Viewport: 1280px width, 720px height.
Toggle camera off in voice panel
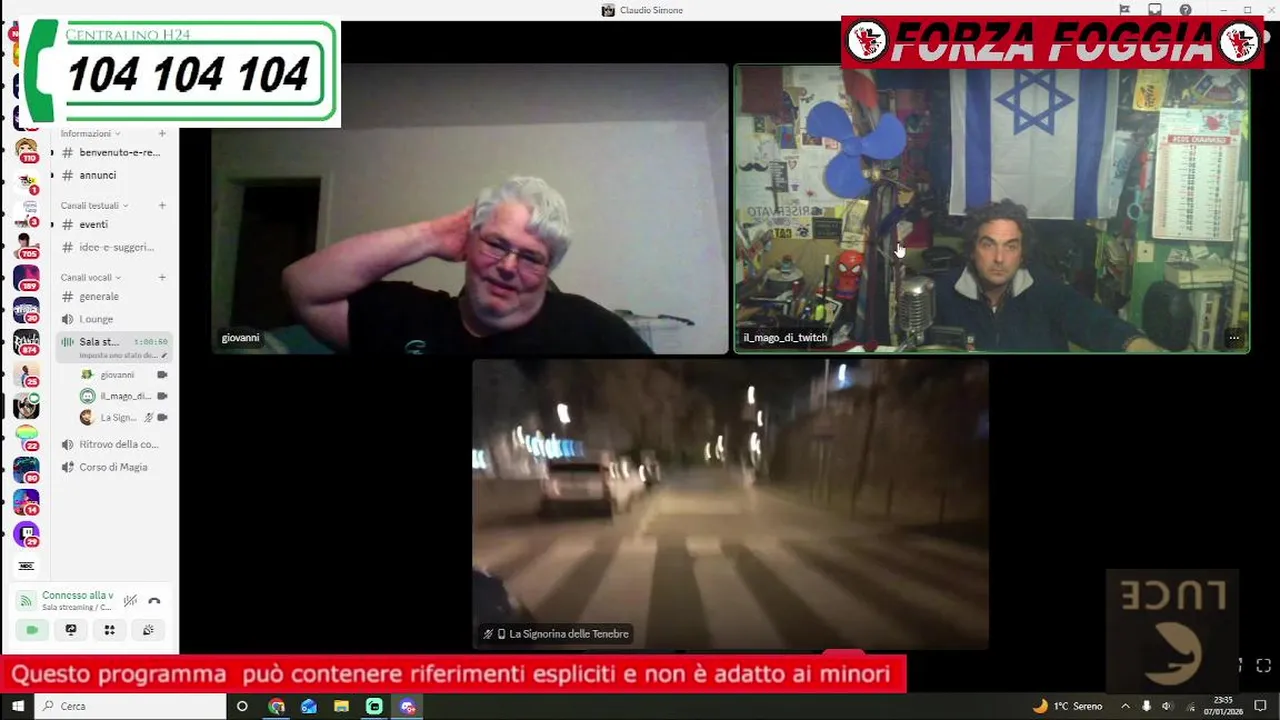click(32, 630)
